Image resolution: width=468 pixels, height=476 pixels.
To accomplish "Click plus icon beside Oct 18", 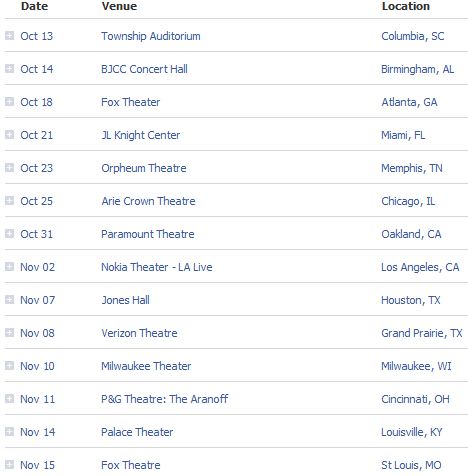I will pyautogui.click(x=9, y=101).
